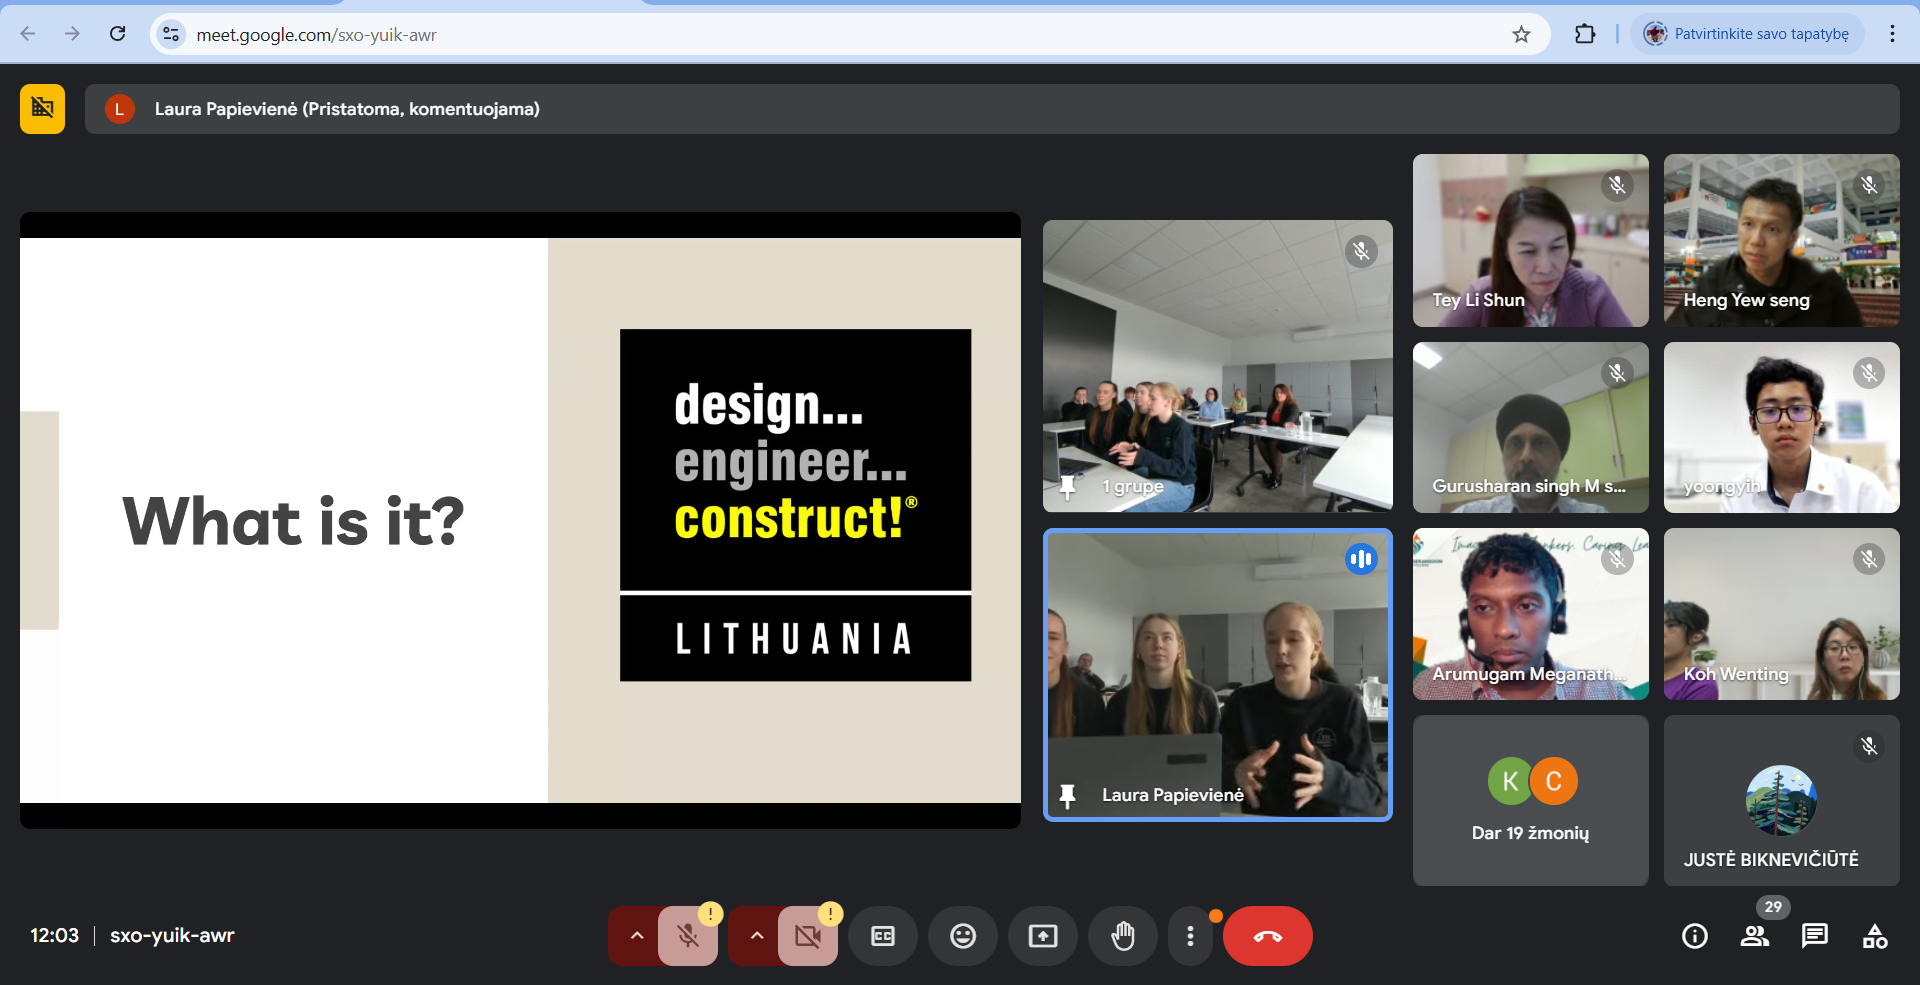The image size is (1920, 985).
Task: Leave the call with the red button
Action: (1268, 936)
